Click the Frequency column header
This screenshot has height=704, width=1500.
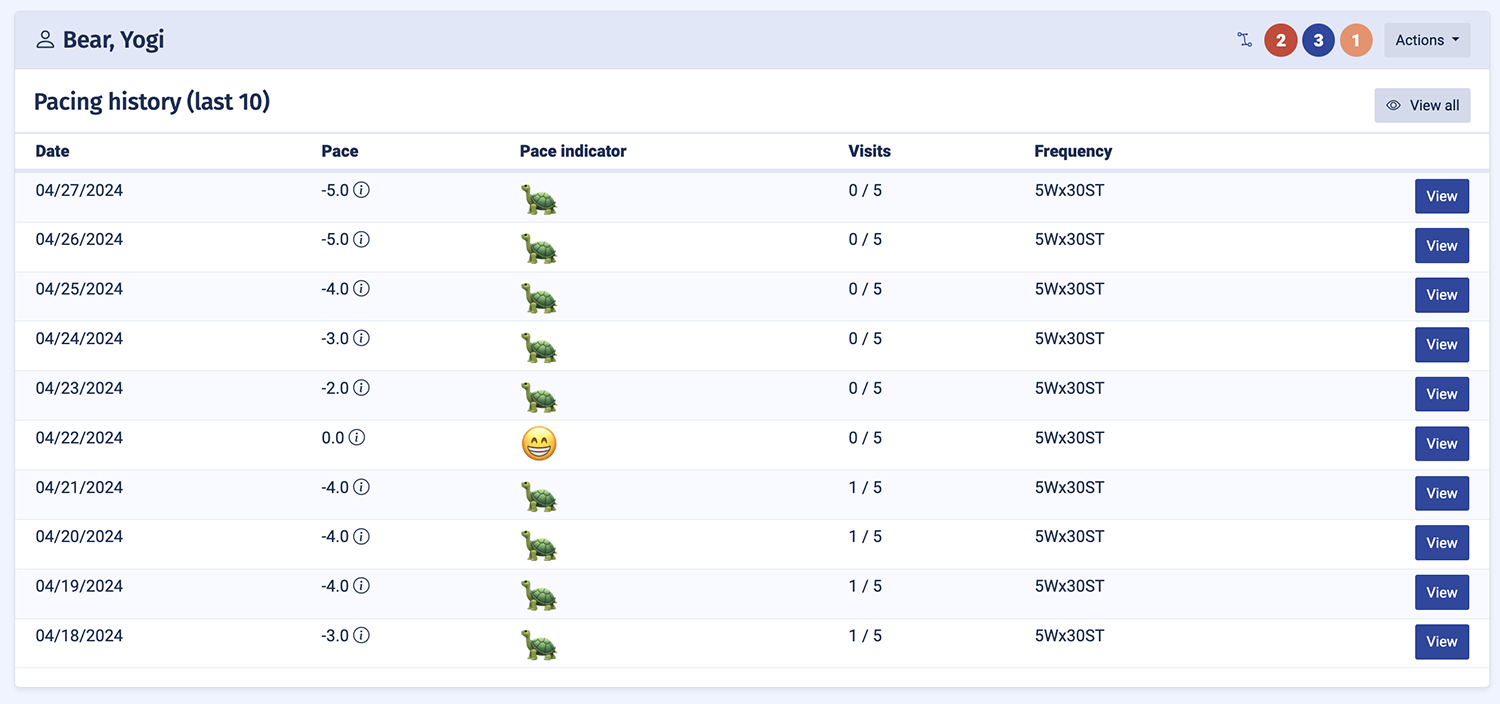[x=1073, y=151]
